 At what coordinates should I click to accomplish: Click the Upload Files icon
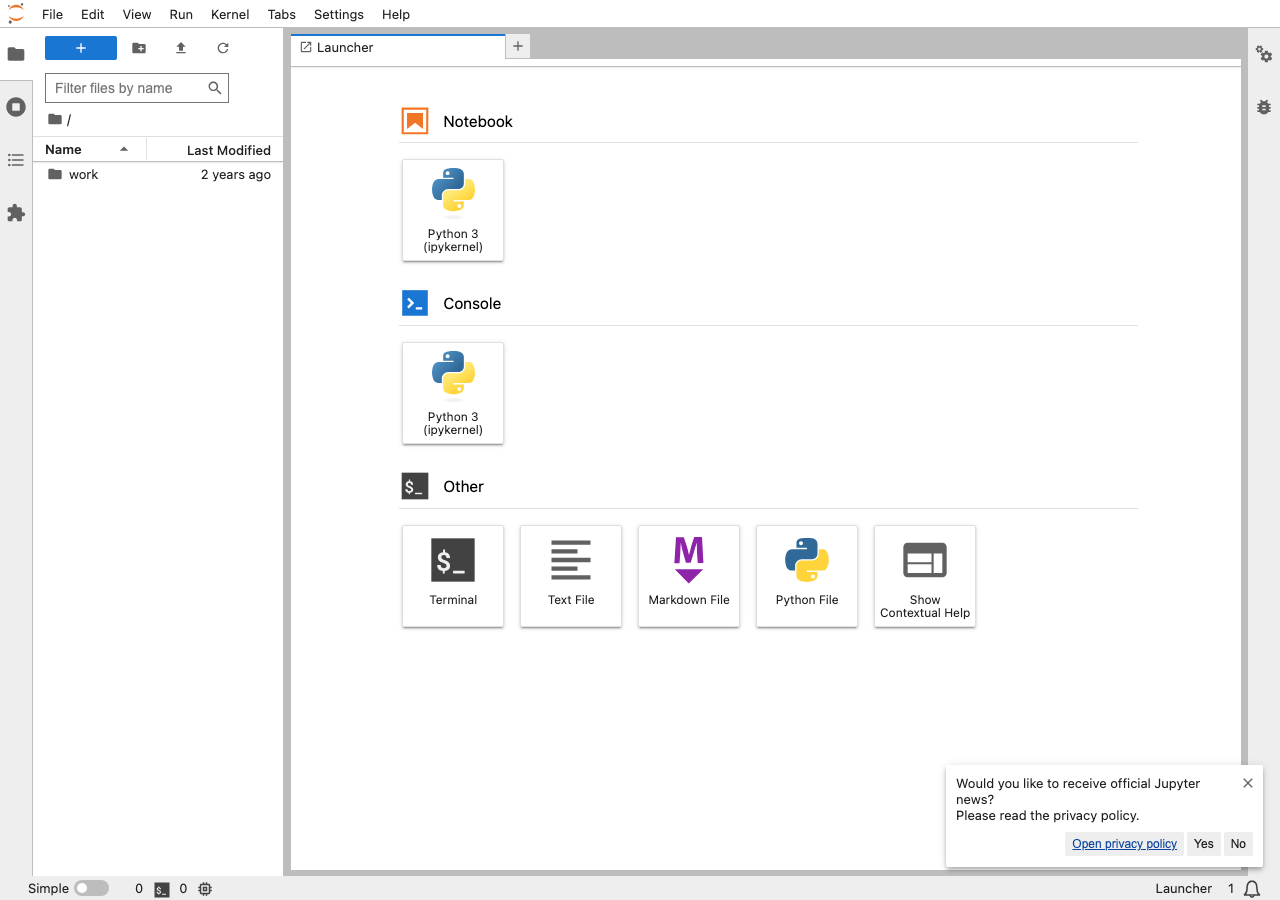tap(181, 48)
